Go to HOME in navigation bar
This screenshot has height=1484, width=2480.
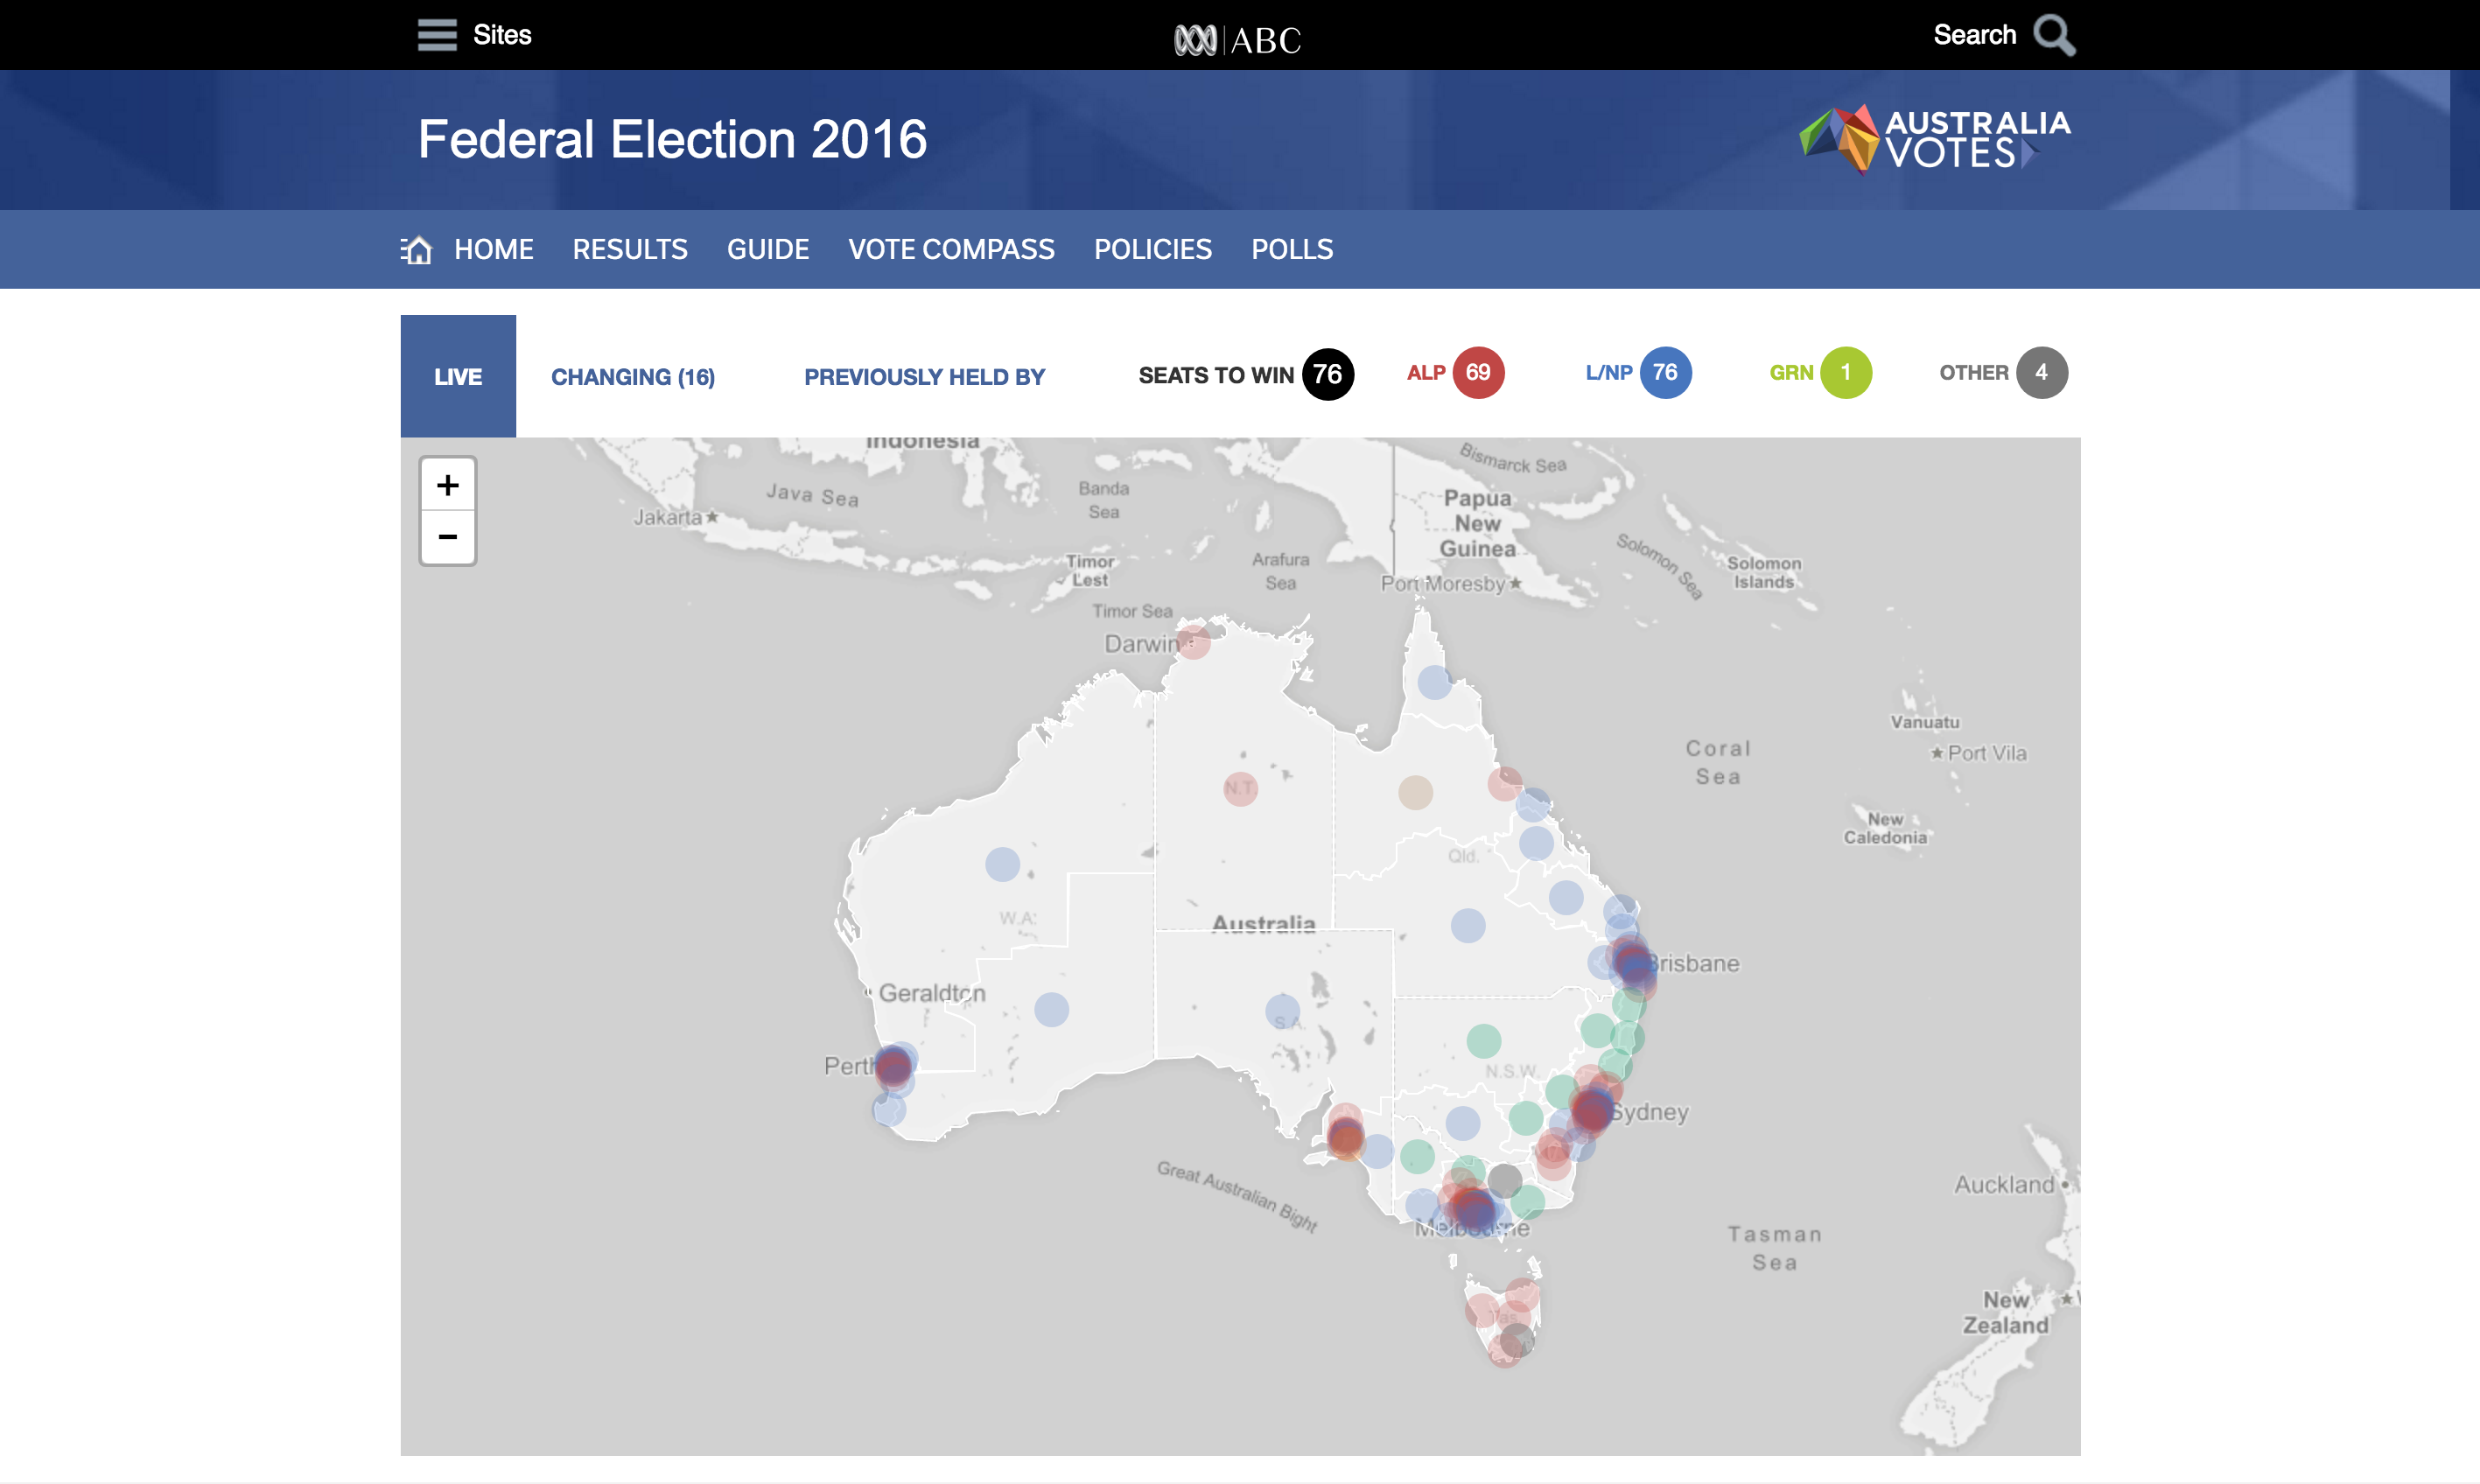click(494, 249)
